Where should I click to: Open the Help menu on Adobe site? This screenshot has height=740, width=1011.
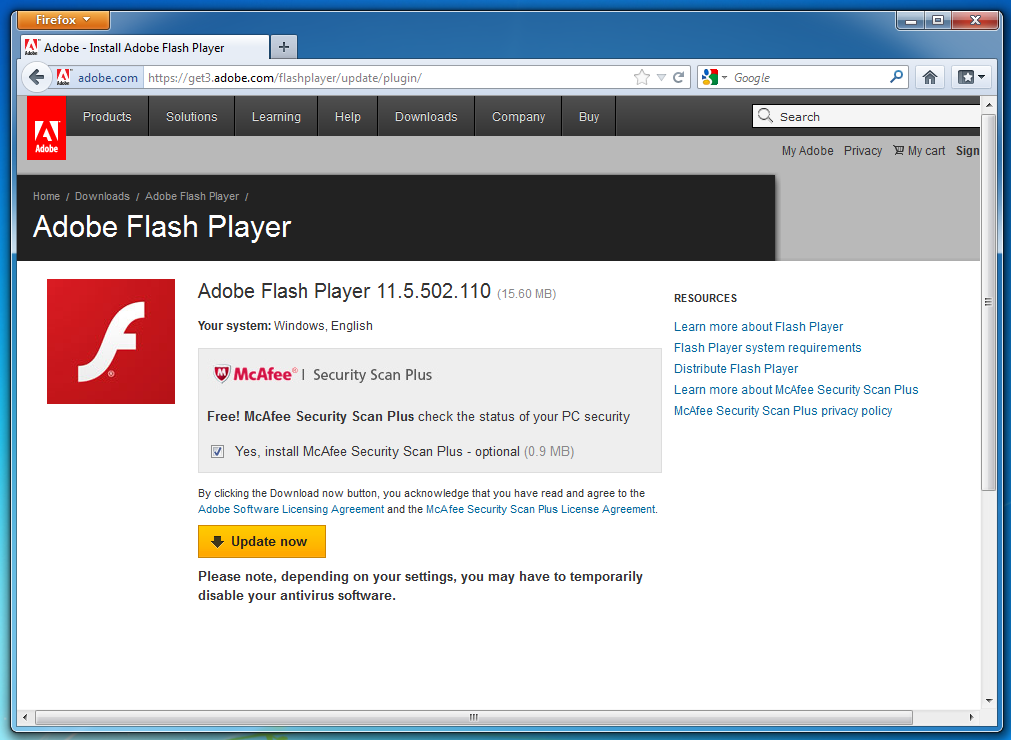pyautogui.click(x=348, y=117)
